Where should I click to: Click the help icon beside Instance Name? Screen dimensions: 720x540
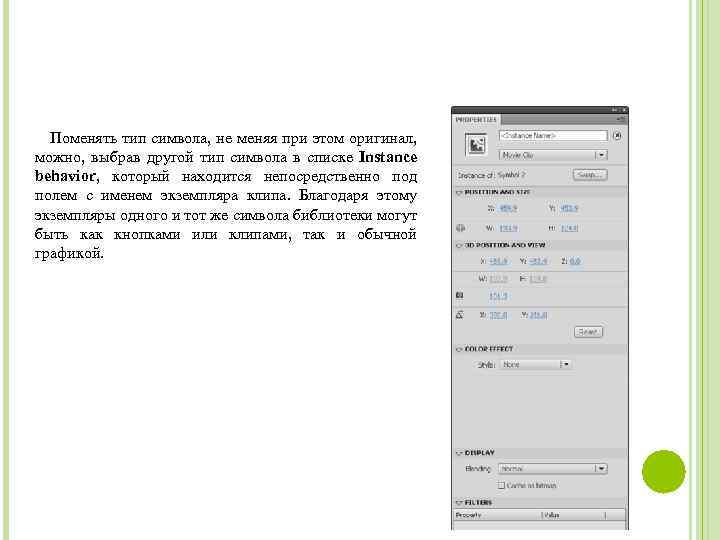(x=618, y=136)
